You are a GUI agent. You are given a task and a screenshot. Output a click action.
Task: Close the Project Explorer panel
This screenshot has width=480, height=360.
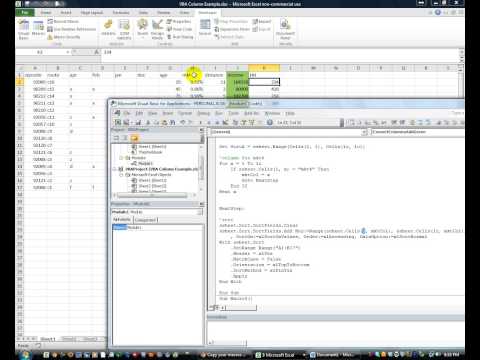[x=202, y=130]
